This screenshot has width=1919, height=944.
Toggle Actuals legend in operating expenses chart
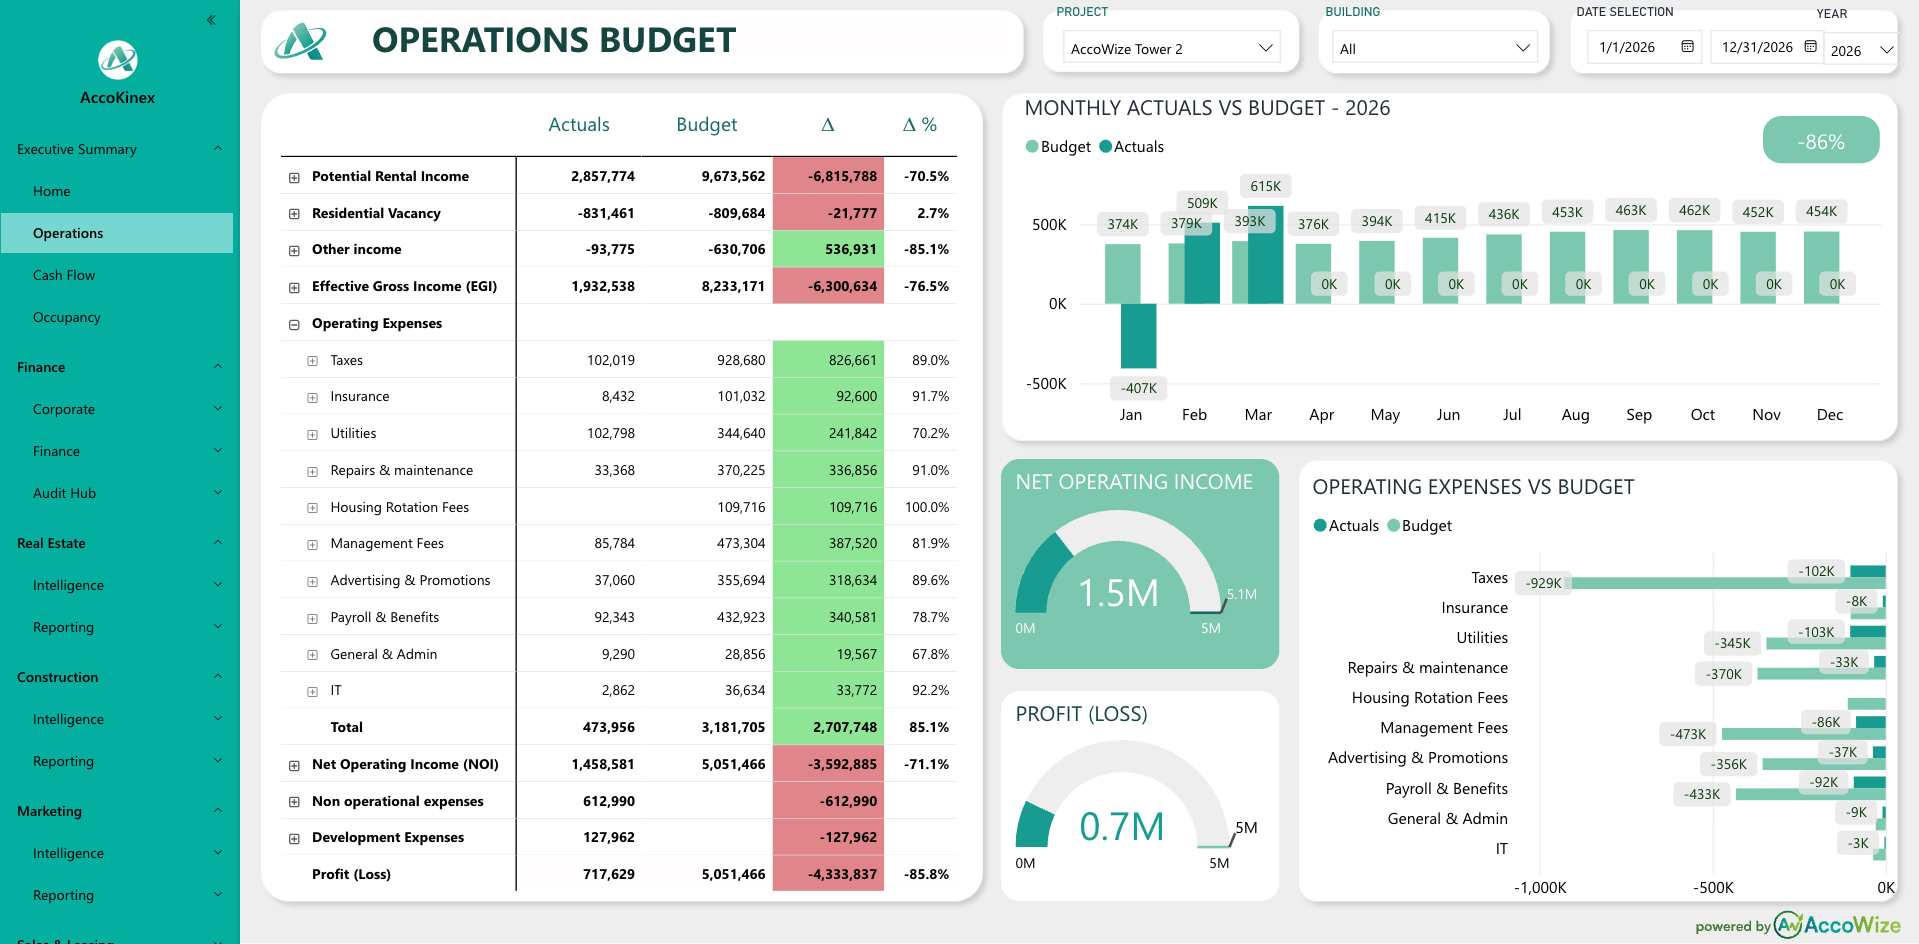point(1345,526)
